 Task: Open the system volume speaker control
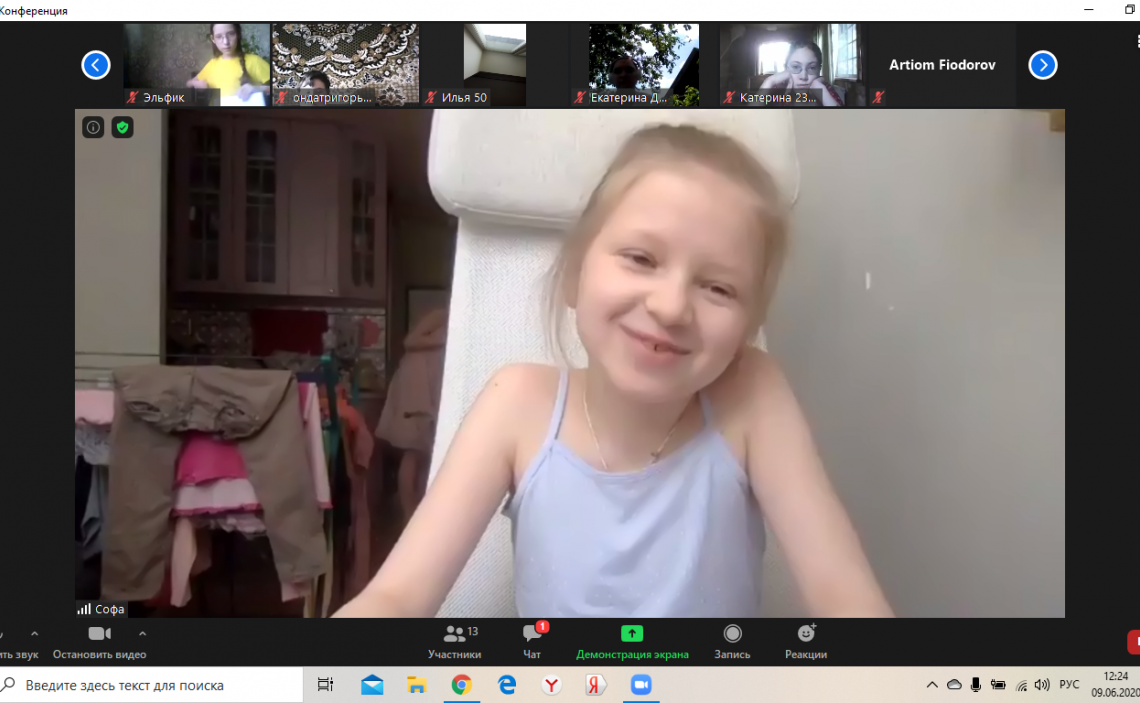click(x=1043, y=685)
